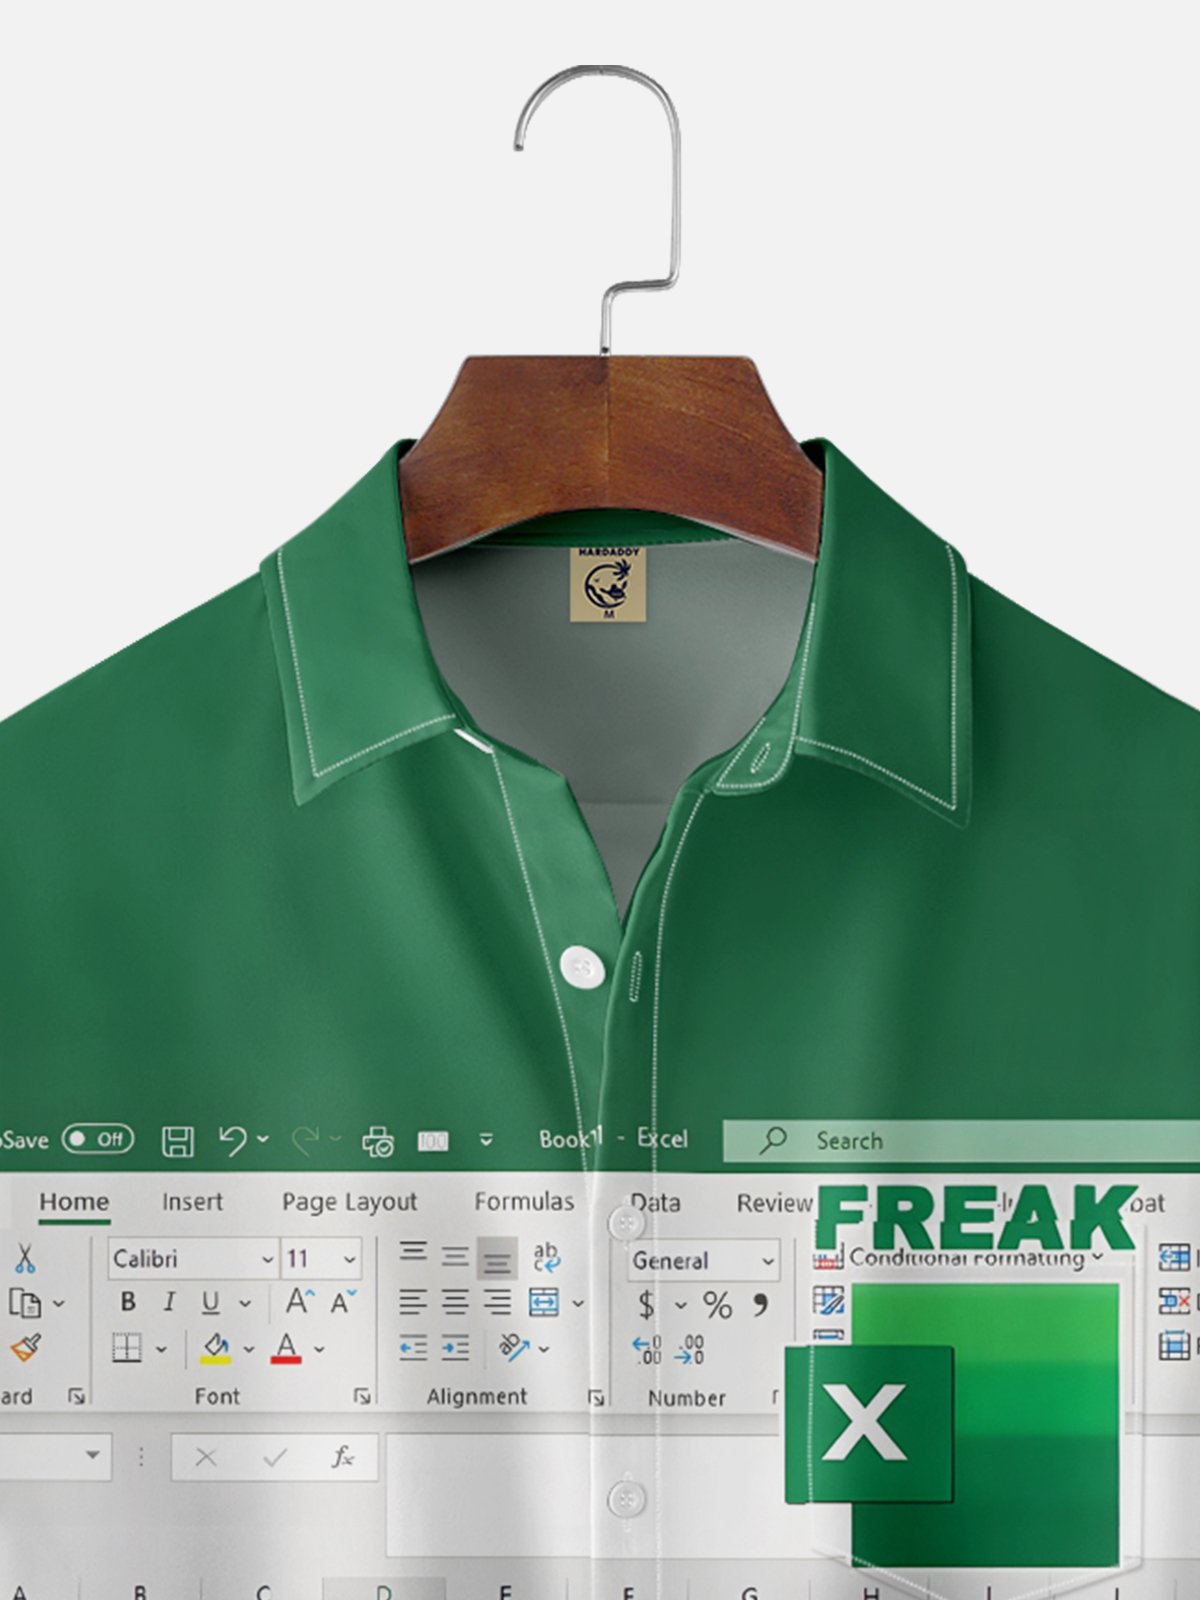Screen dimensions: 1200x1600
Task: Click the Wrap Text icon
Action: (x=546, y=1257)
